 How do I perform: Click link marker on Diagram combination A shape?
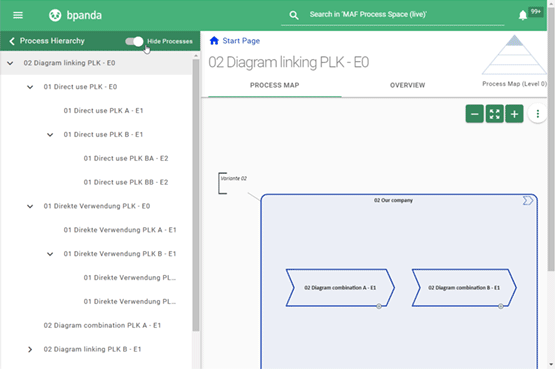tap(379, 306)
